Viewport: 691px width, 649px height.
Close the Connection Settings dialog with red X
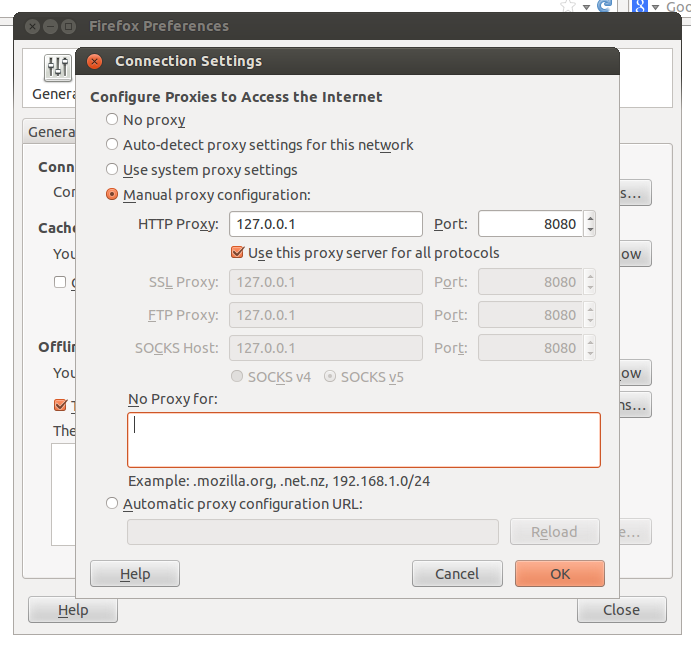(94, 61)
